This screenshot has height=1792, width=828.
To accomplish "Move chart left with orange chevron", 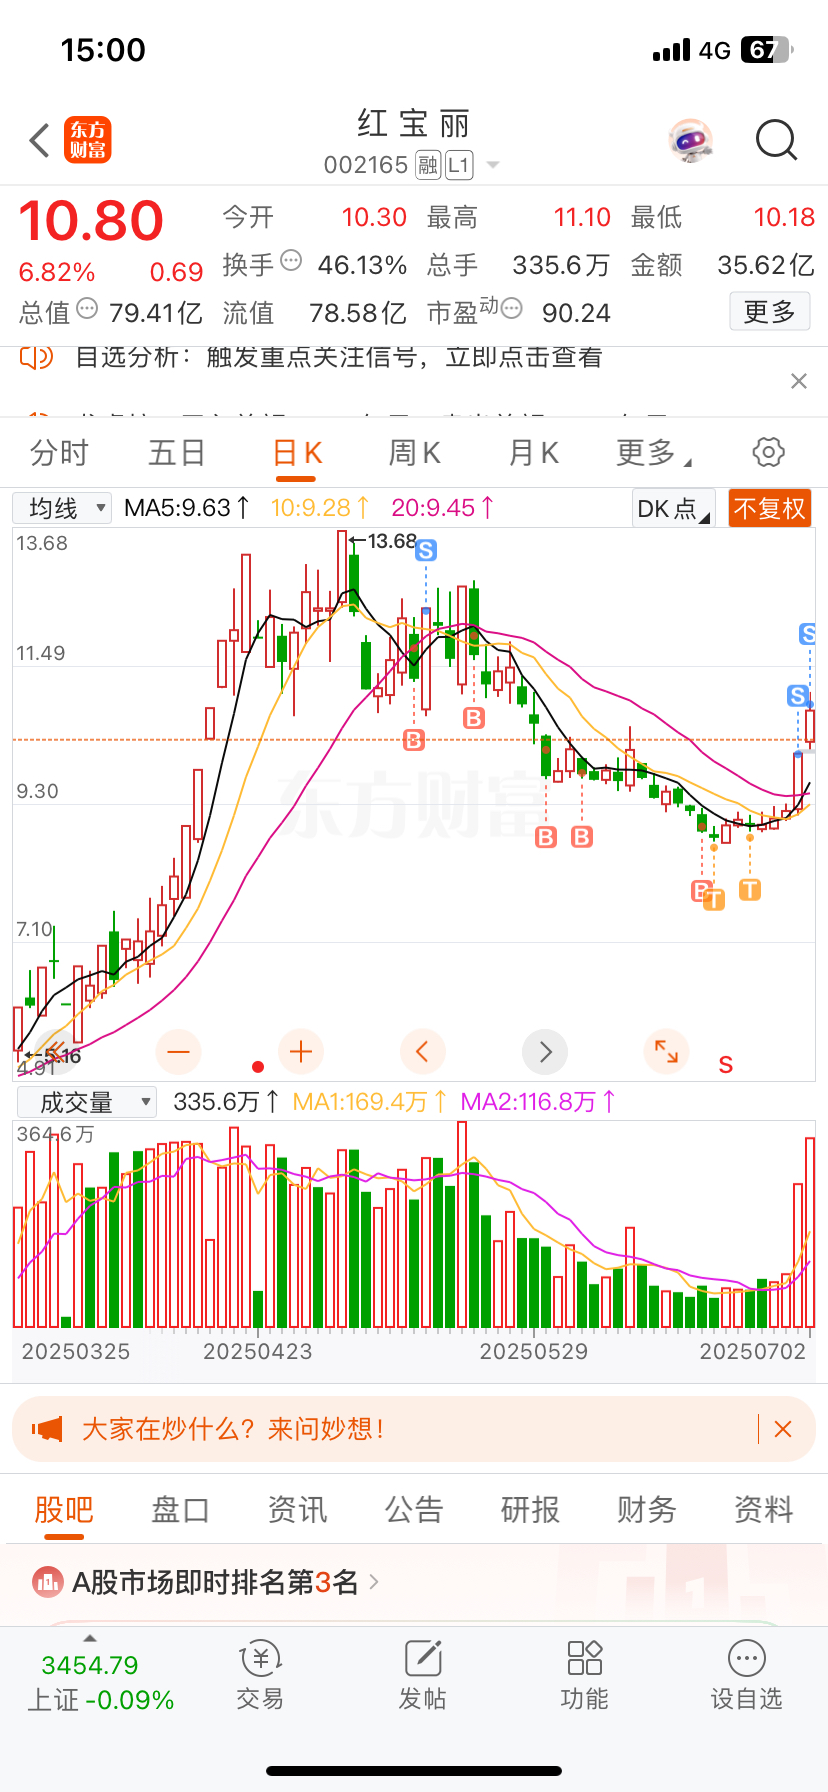I will pyautogui.click(x=422, y=1051).
